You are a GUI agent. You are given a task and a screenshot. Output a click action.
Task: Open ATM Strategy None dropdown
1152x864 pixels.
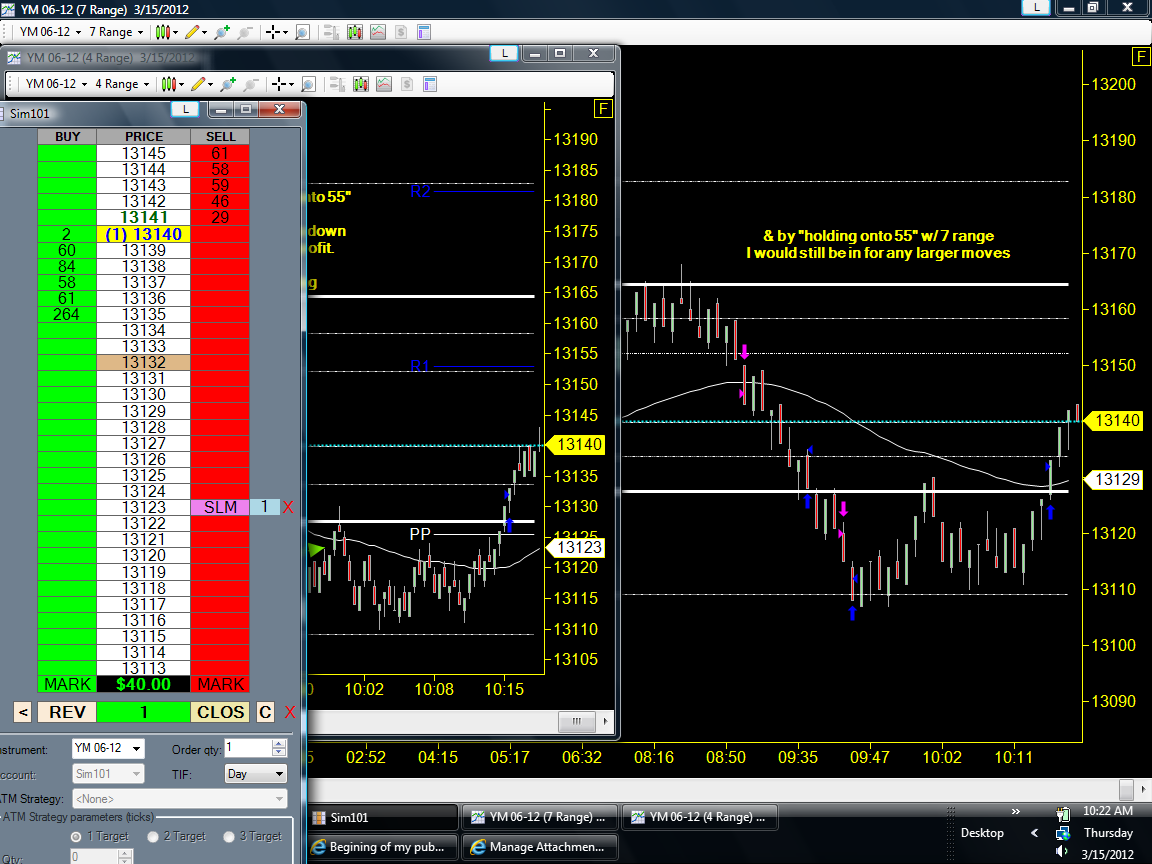(179, 799)
